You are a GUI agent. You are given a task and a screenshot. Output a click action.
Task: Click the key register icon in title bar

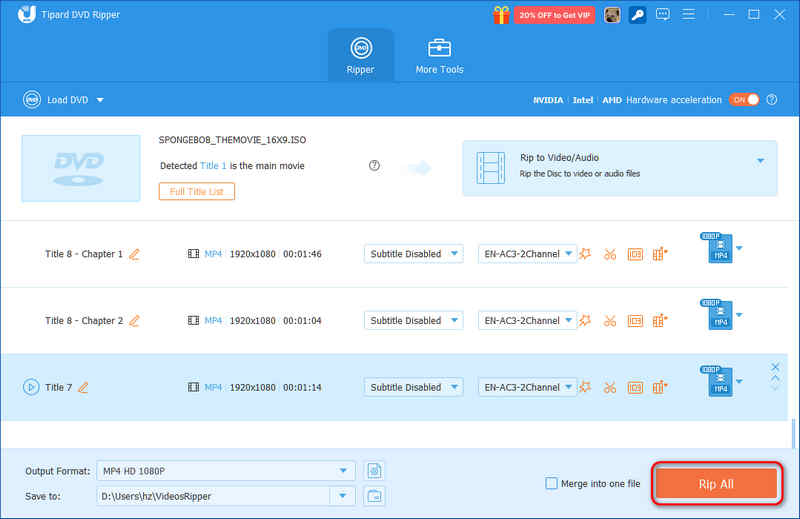[637, 15]
